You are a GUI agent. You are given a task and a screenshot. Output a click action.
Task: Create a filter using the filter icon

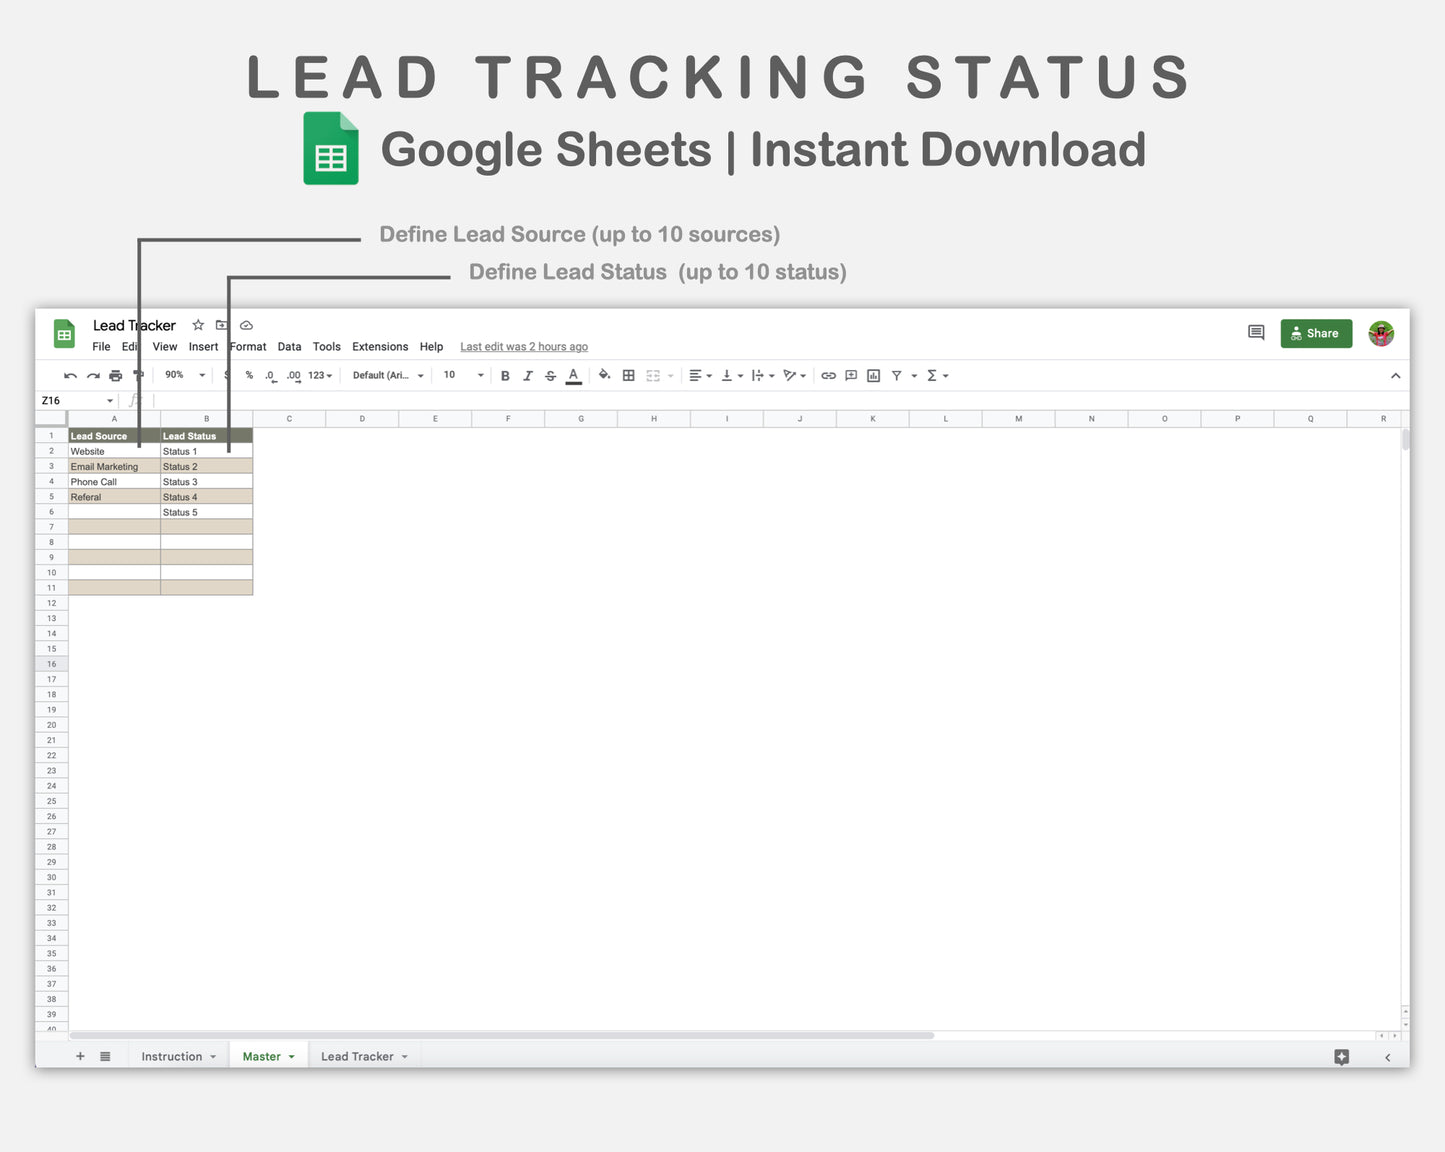897,375
